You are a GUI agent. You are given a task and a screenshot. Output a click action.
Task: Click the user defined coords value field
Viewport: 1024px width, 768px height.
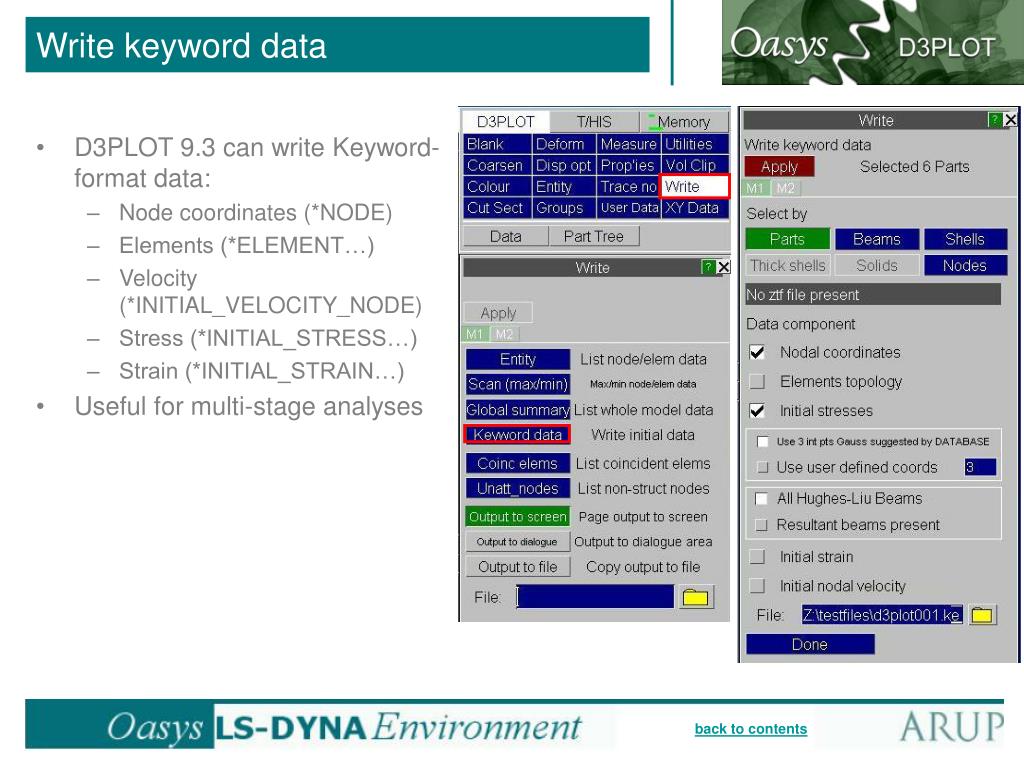pos(980,468)
